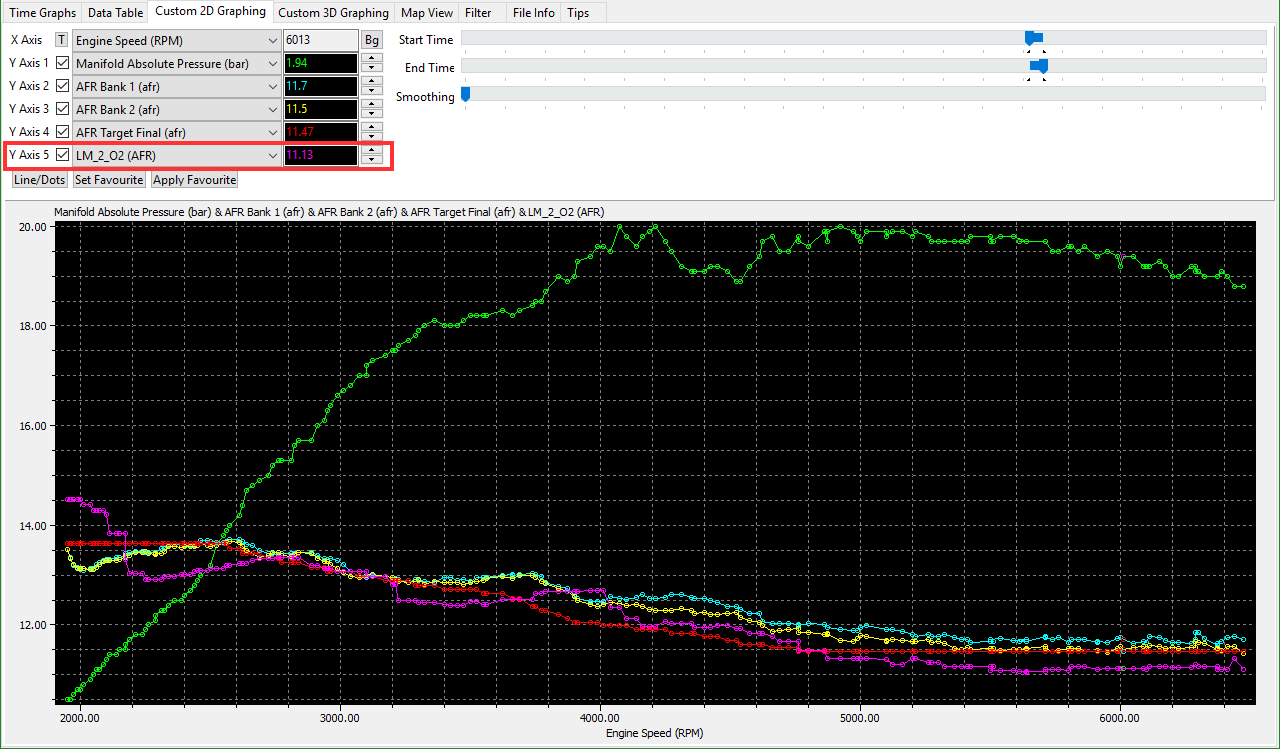Click the X Axis value field showing 6013
1280x749 pixels.
point(319,40)
